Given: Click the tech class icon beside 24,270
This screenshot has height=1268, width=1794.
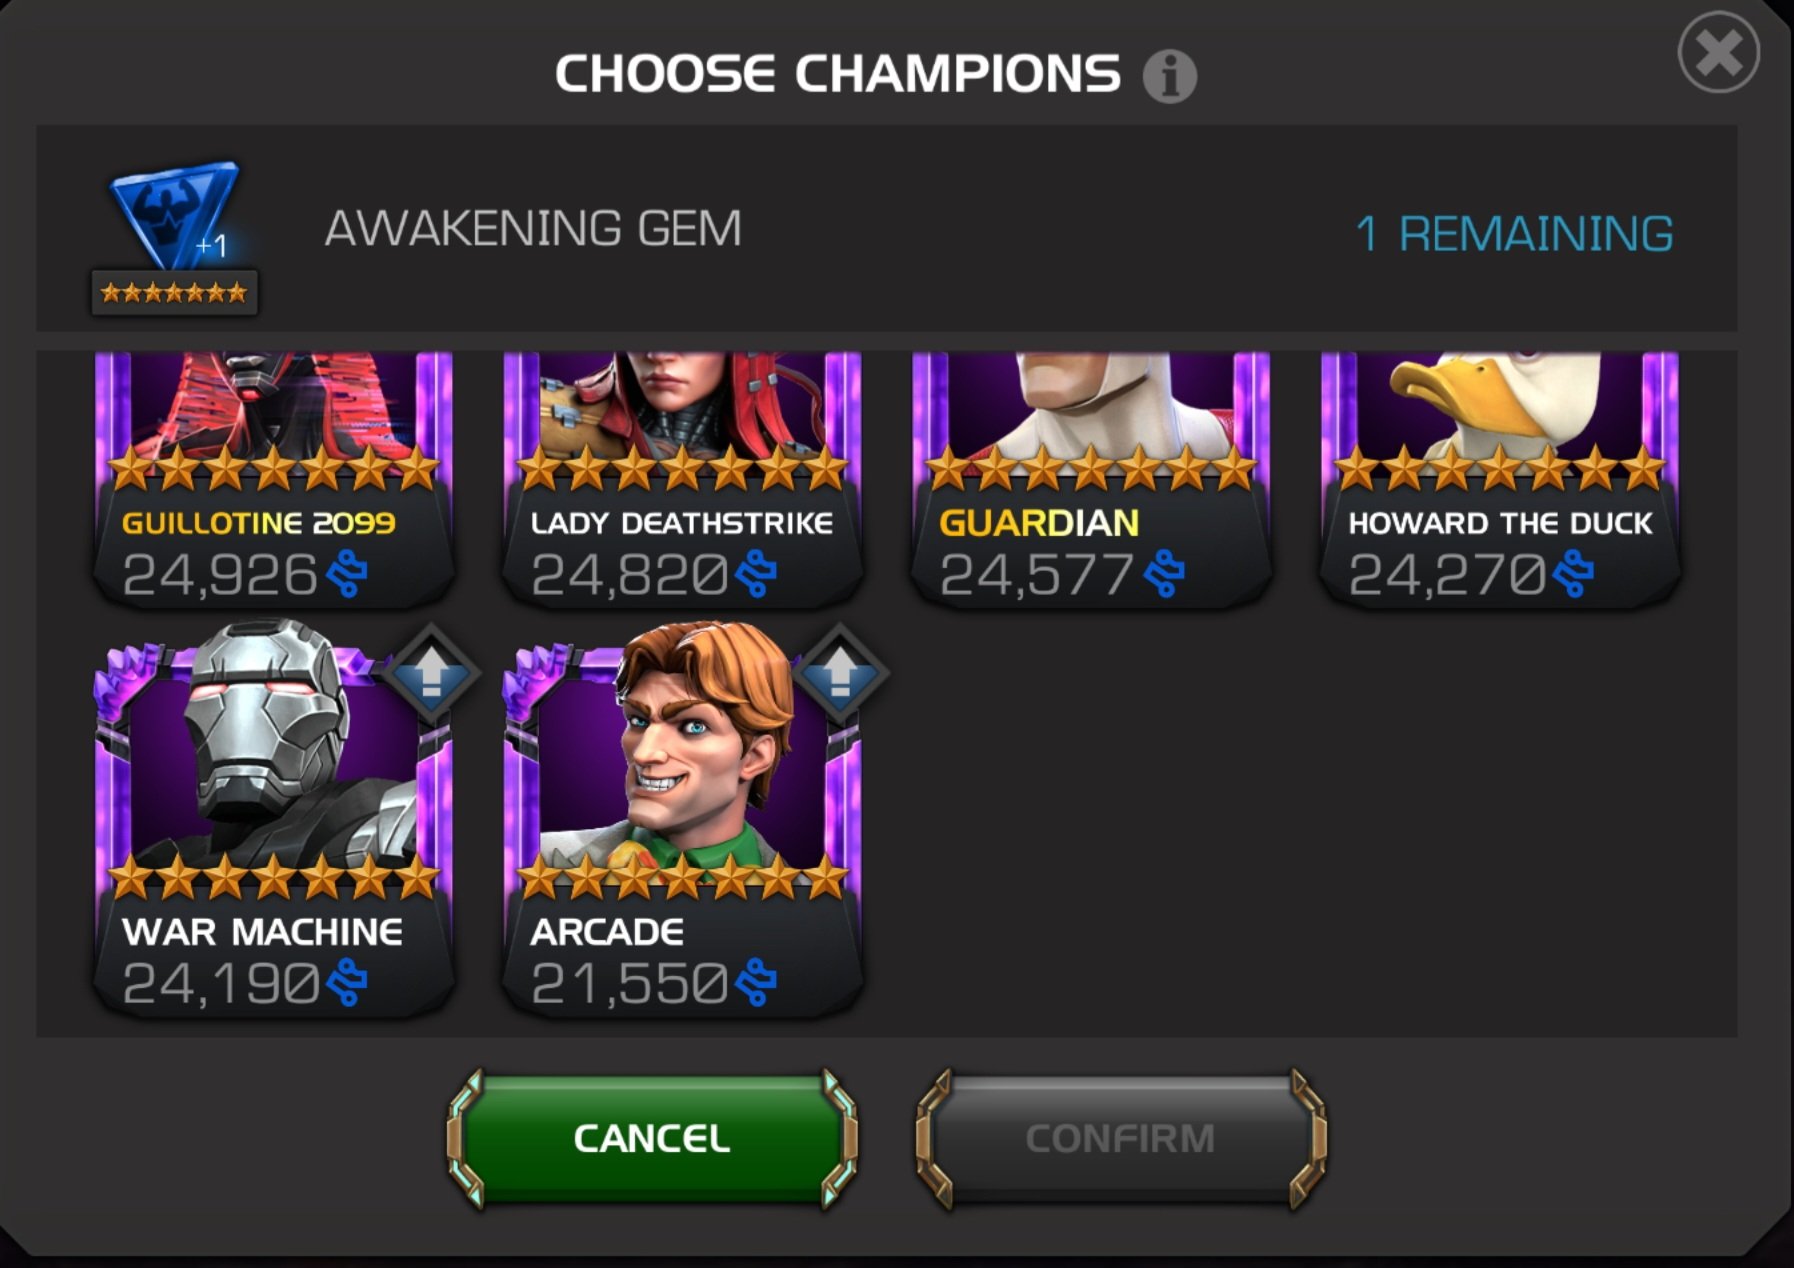Looking at the screenshot, I should [1573, 574].
